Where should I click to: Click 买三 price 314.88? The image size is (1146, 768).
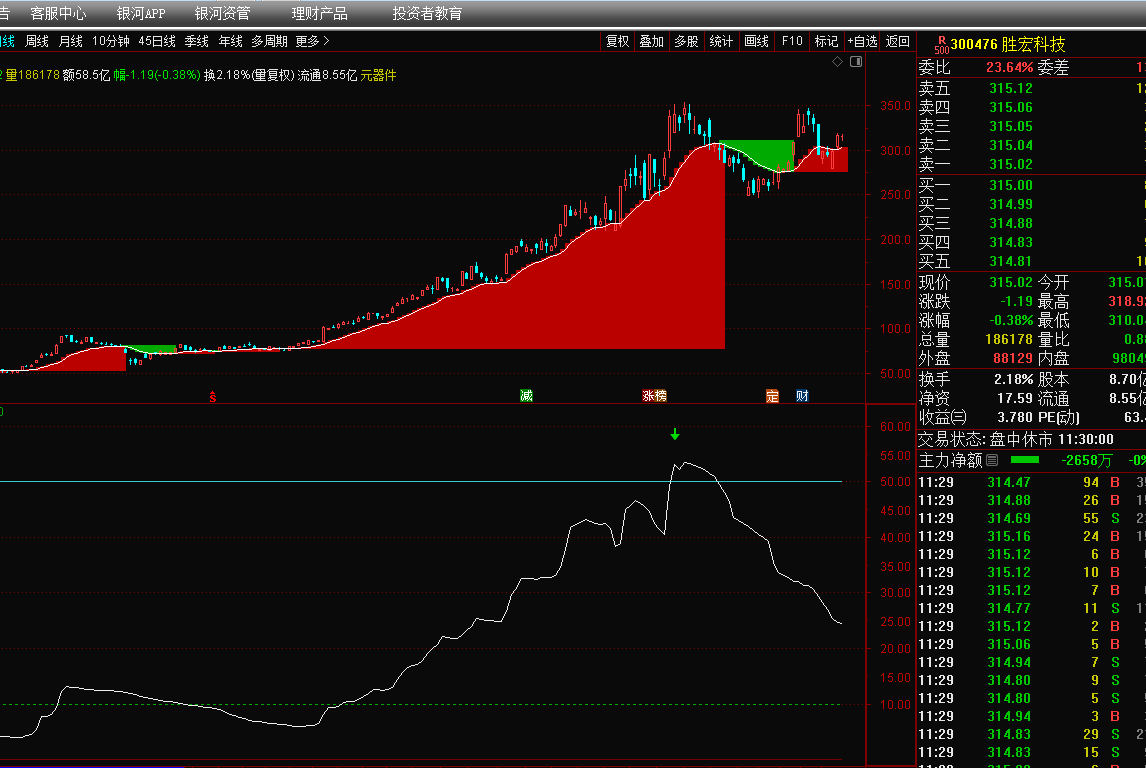coord(1011,223)
